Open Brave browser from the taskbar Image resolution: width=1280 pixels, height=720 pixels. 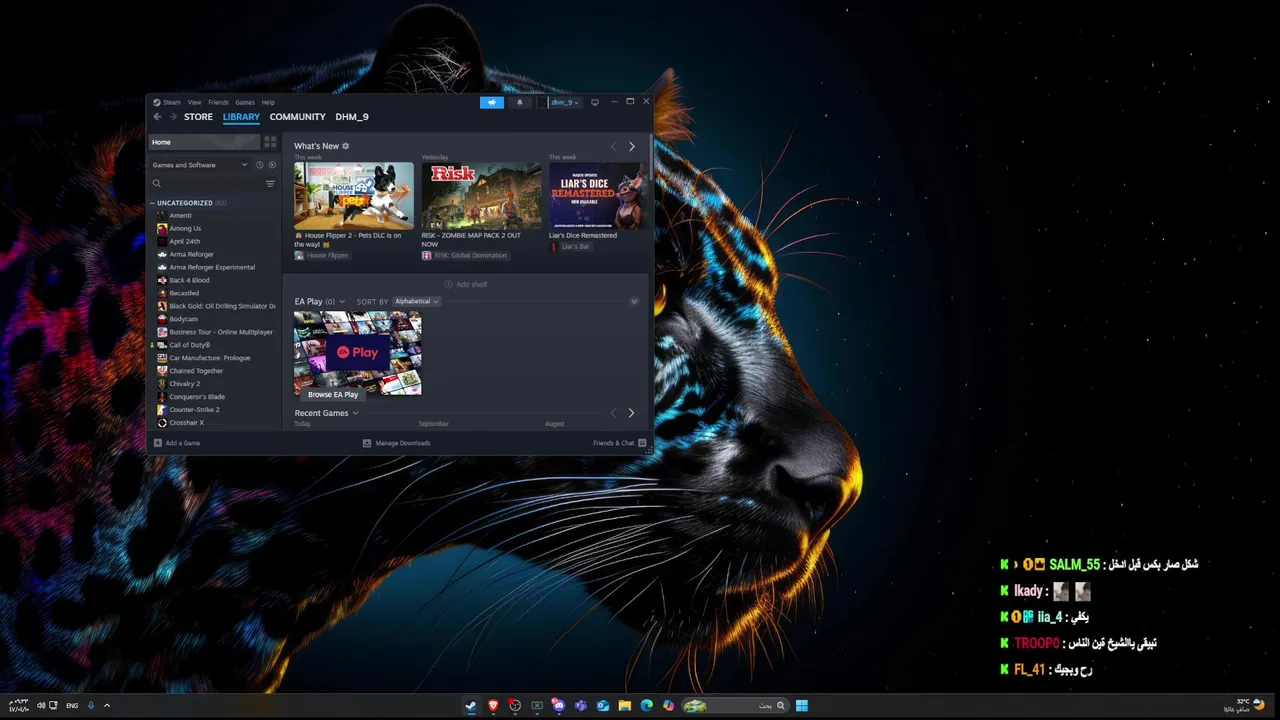[x=493, y=706]
